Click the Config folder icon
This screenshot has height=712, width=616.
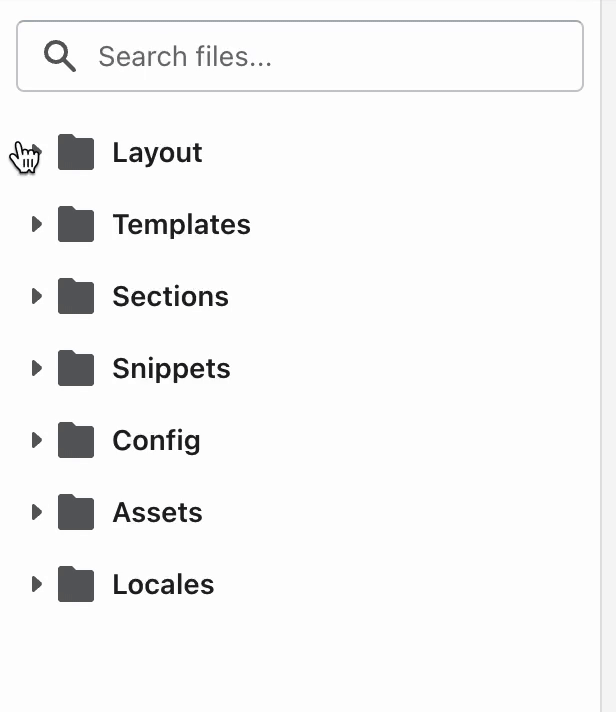[76, 441]
